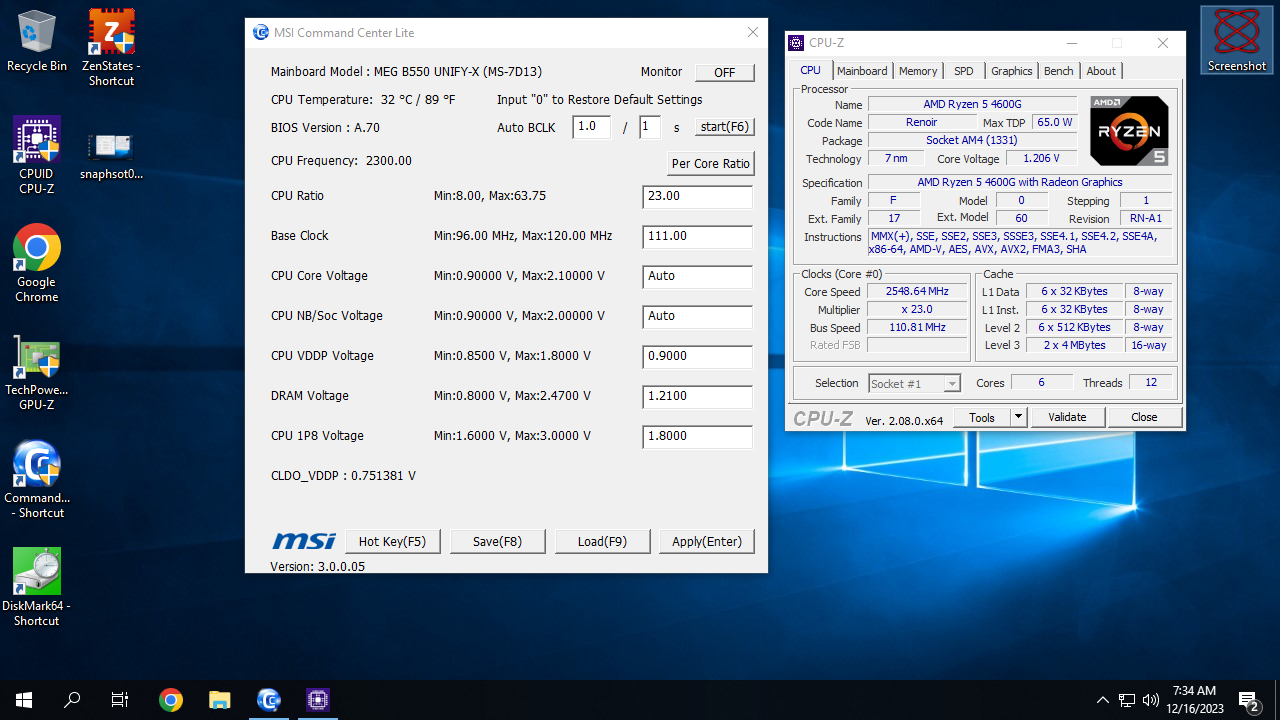Screen dimensions: 1280x720
Task: Open Command Center shortcut on desktop
Action: point(37,479)
